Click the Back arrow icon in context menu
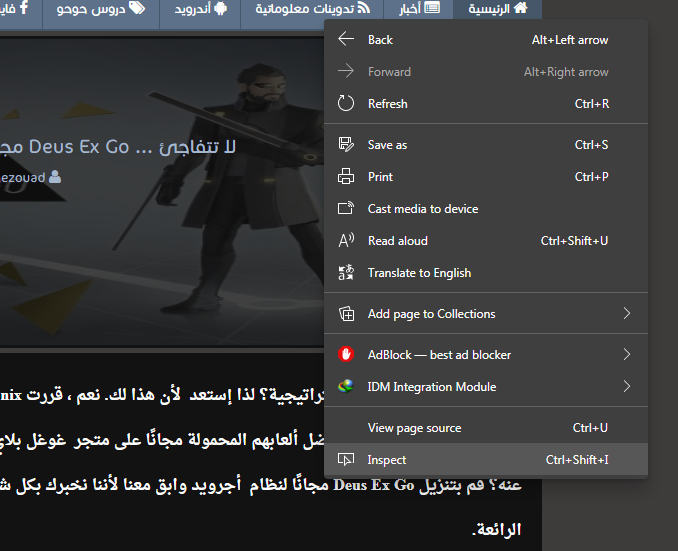 coord(347,40)
